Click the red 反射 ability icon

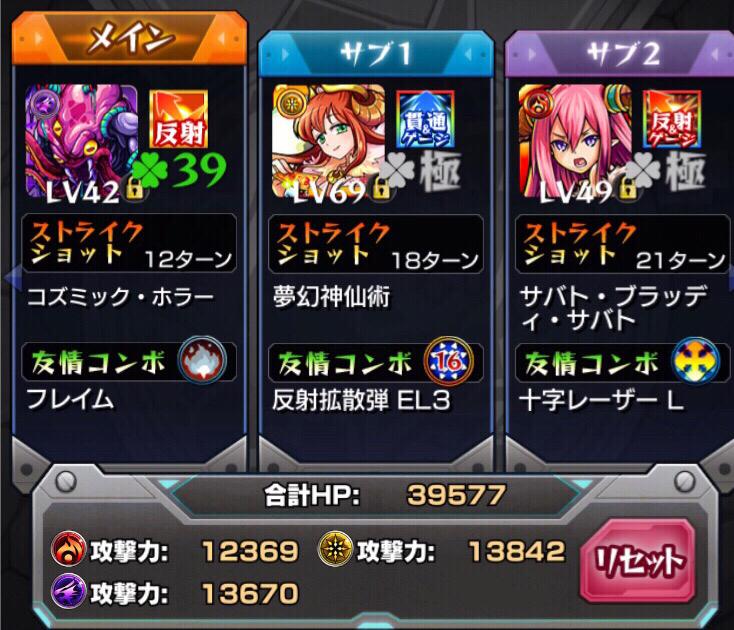[178, 119]
